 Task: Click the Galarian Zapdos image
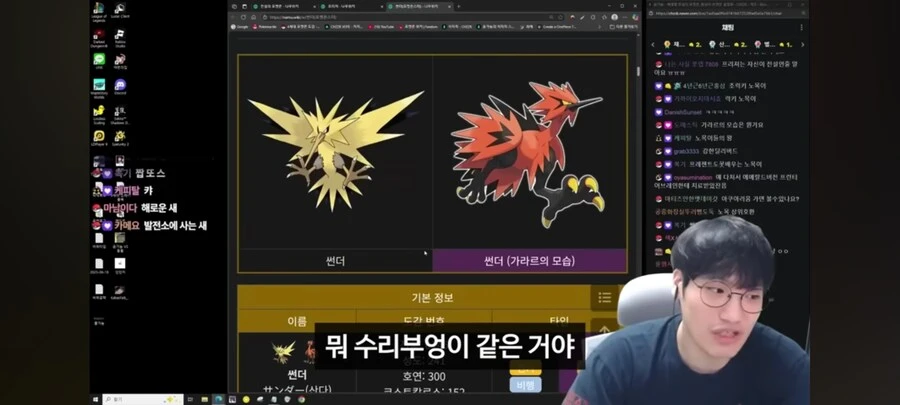pos(527,155)
